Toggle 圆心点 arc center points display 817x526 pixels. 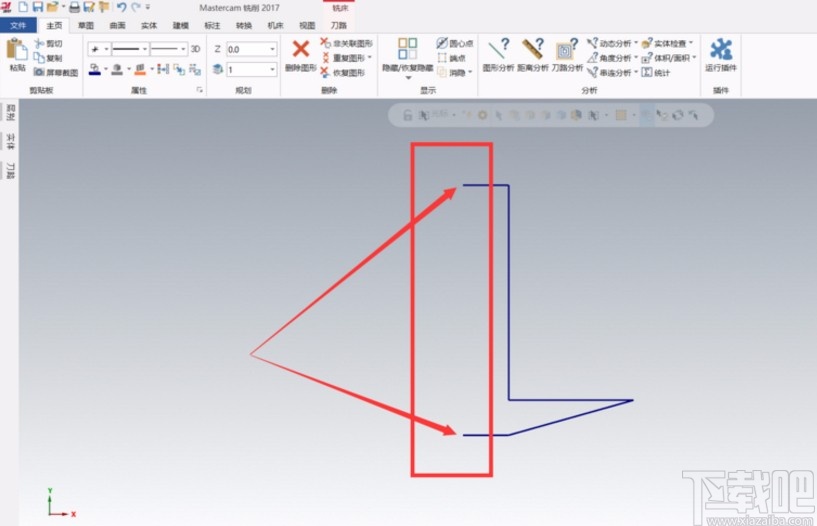tap(454, 43)
